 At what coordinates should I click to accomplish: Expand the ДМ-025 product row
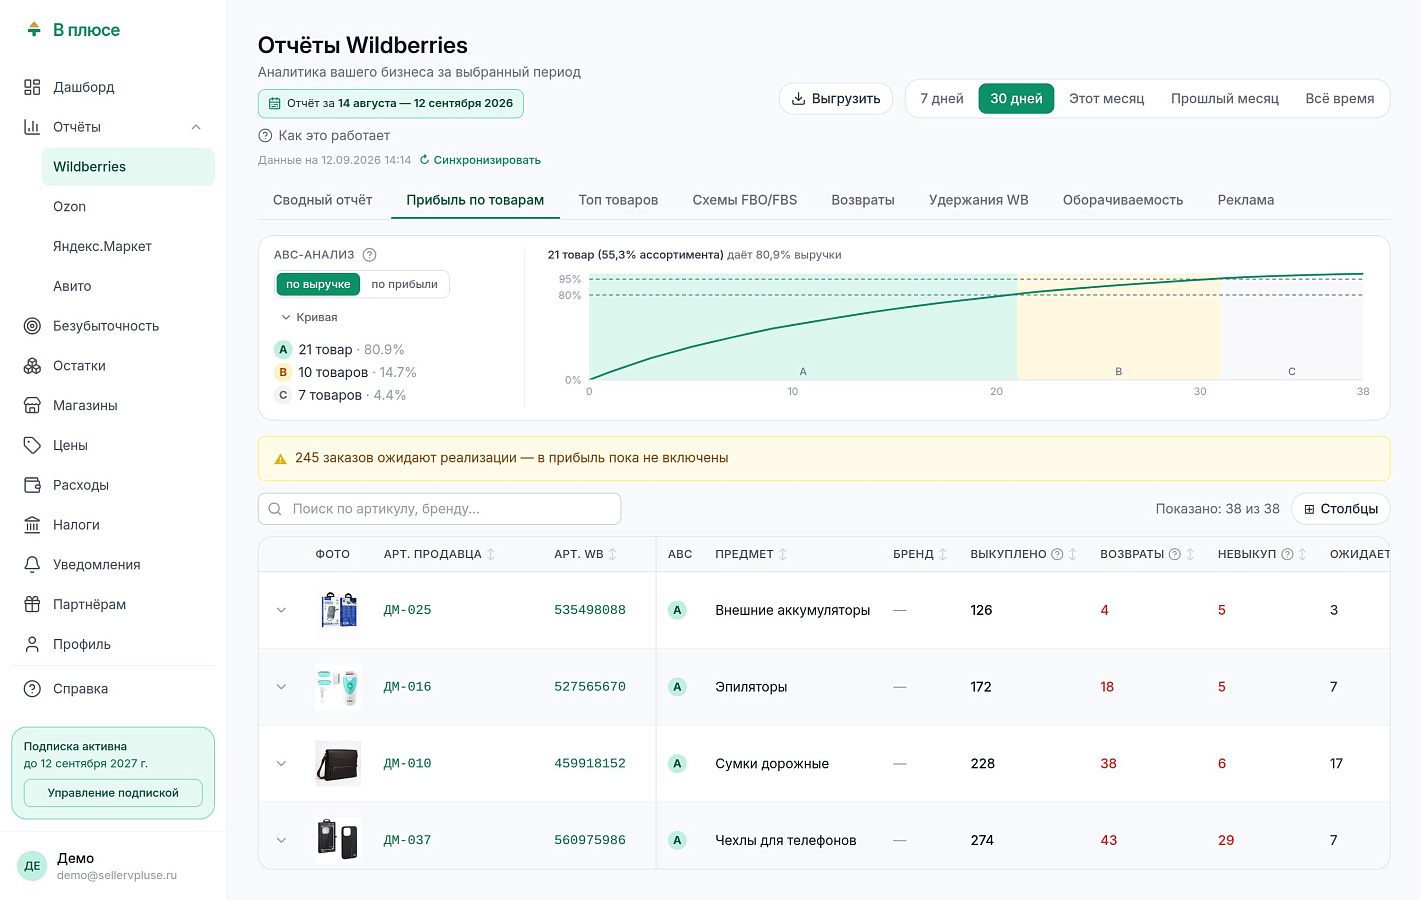[281, 610]
